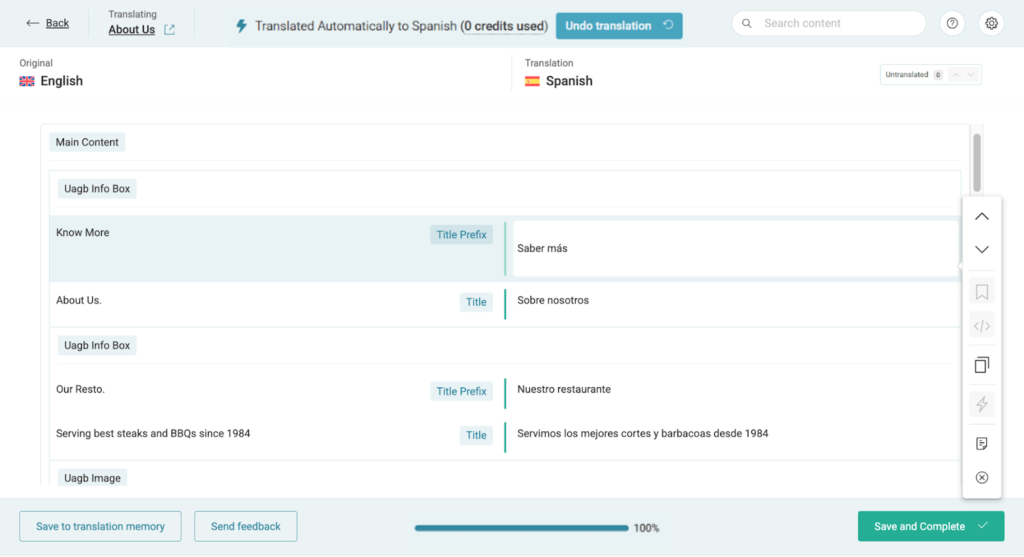Go to previous segment with up chevron

[981, 216]
